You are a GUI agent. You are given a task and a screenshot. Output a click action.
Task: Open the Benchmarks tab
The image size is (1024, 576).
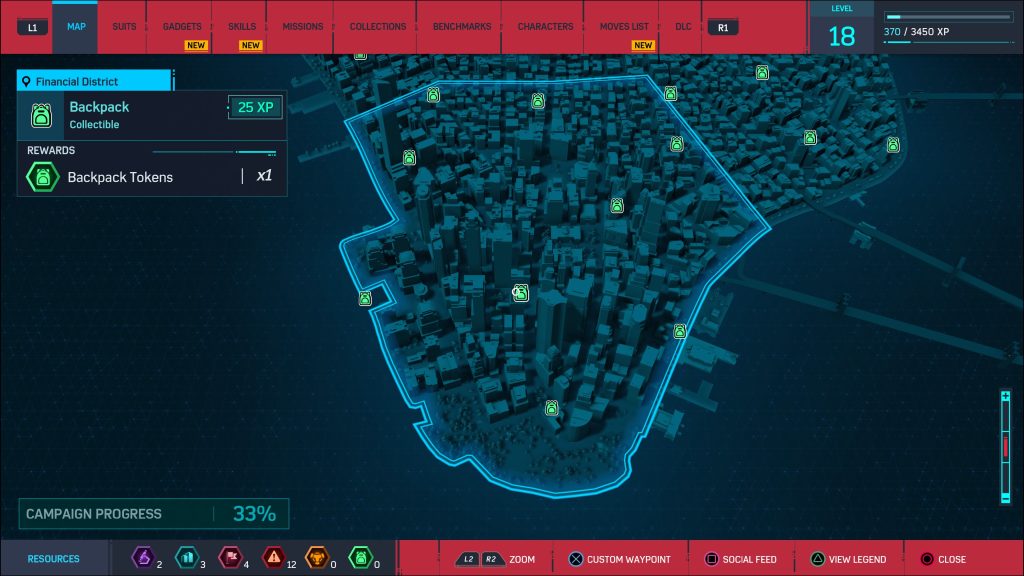point(462,27)
